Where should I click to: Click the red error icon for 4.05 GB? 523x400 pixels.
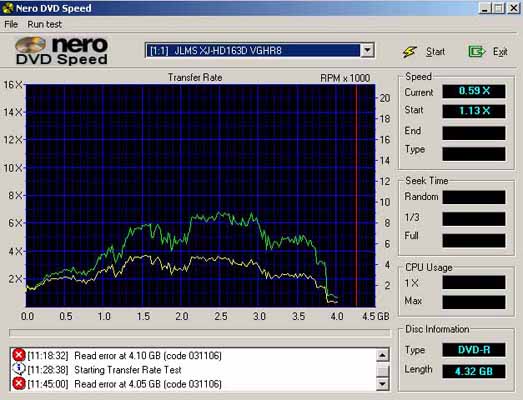pyautogui.click(x=19, y=384)
